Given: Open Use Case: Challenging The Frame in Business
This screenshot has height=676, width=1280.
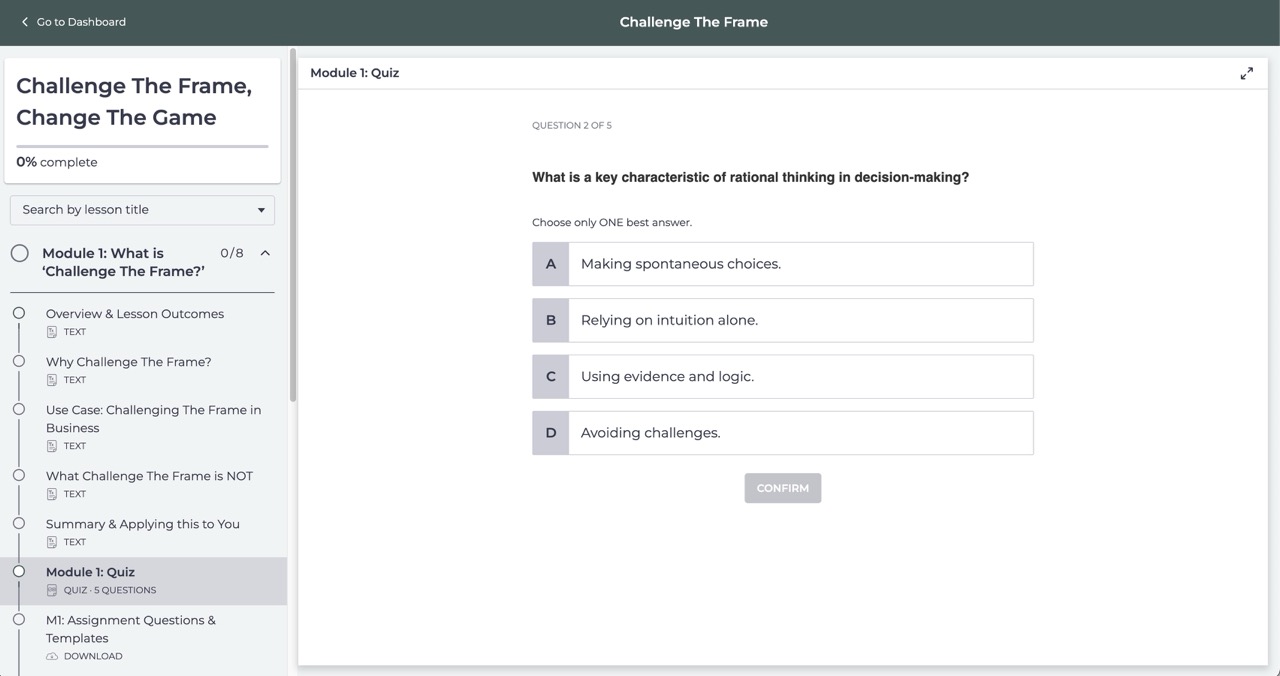Looking at the screenshot, I should (154, 419).
